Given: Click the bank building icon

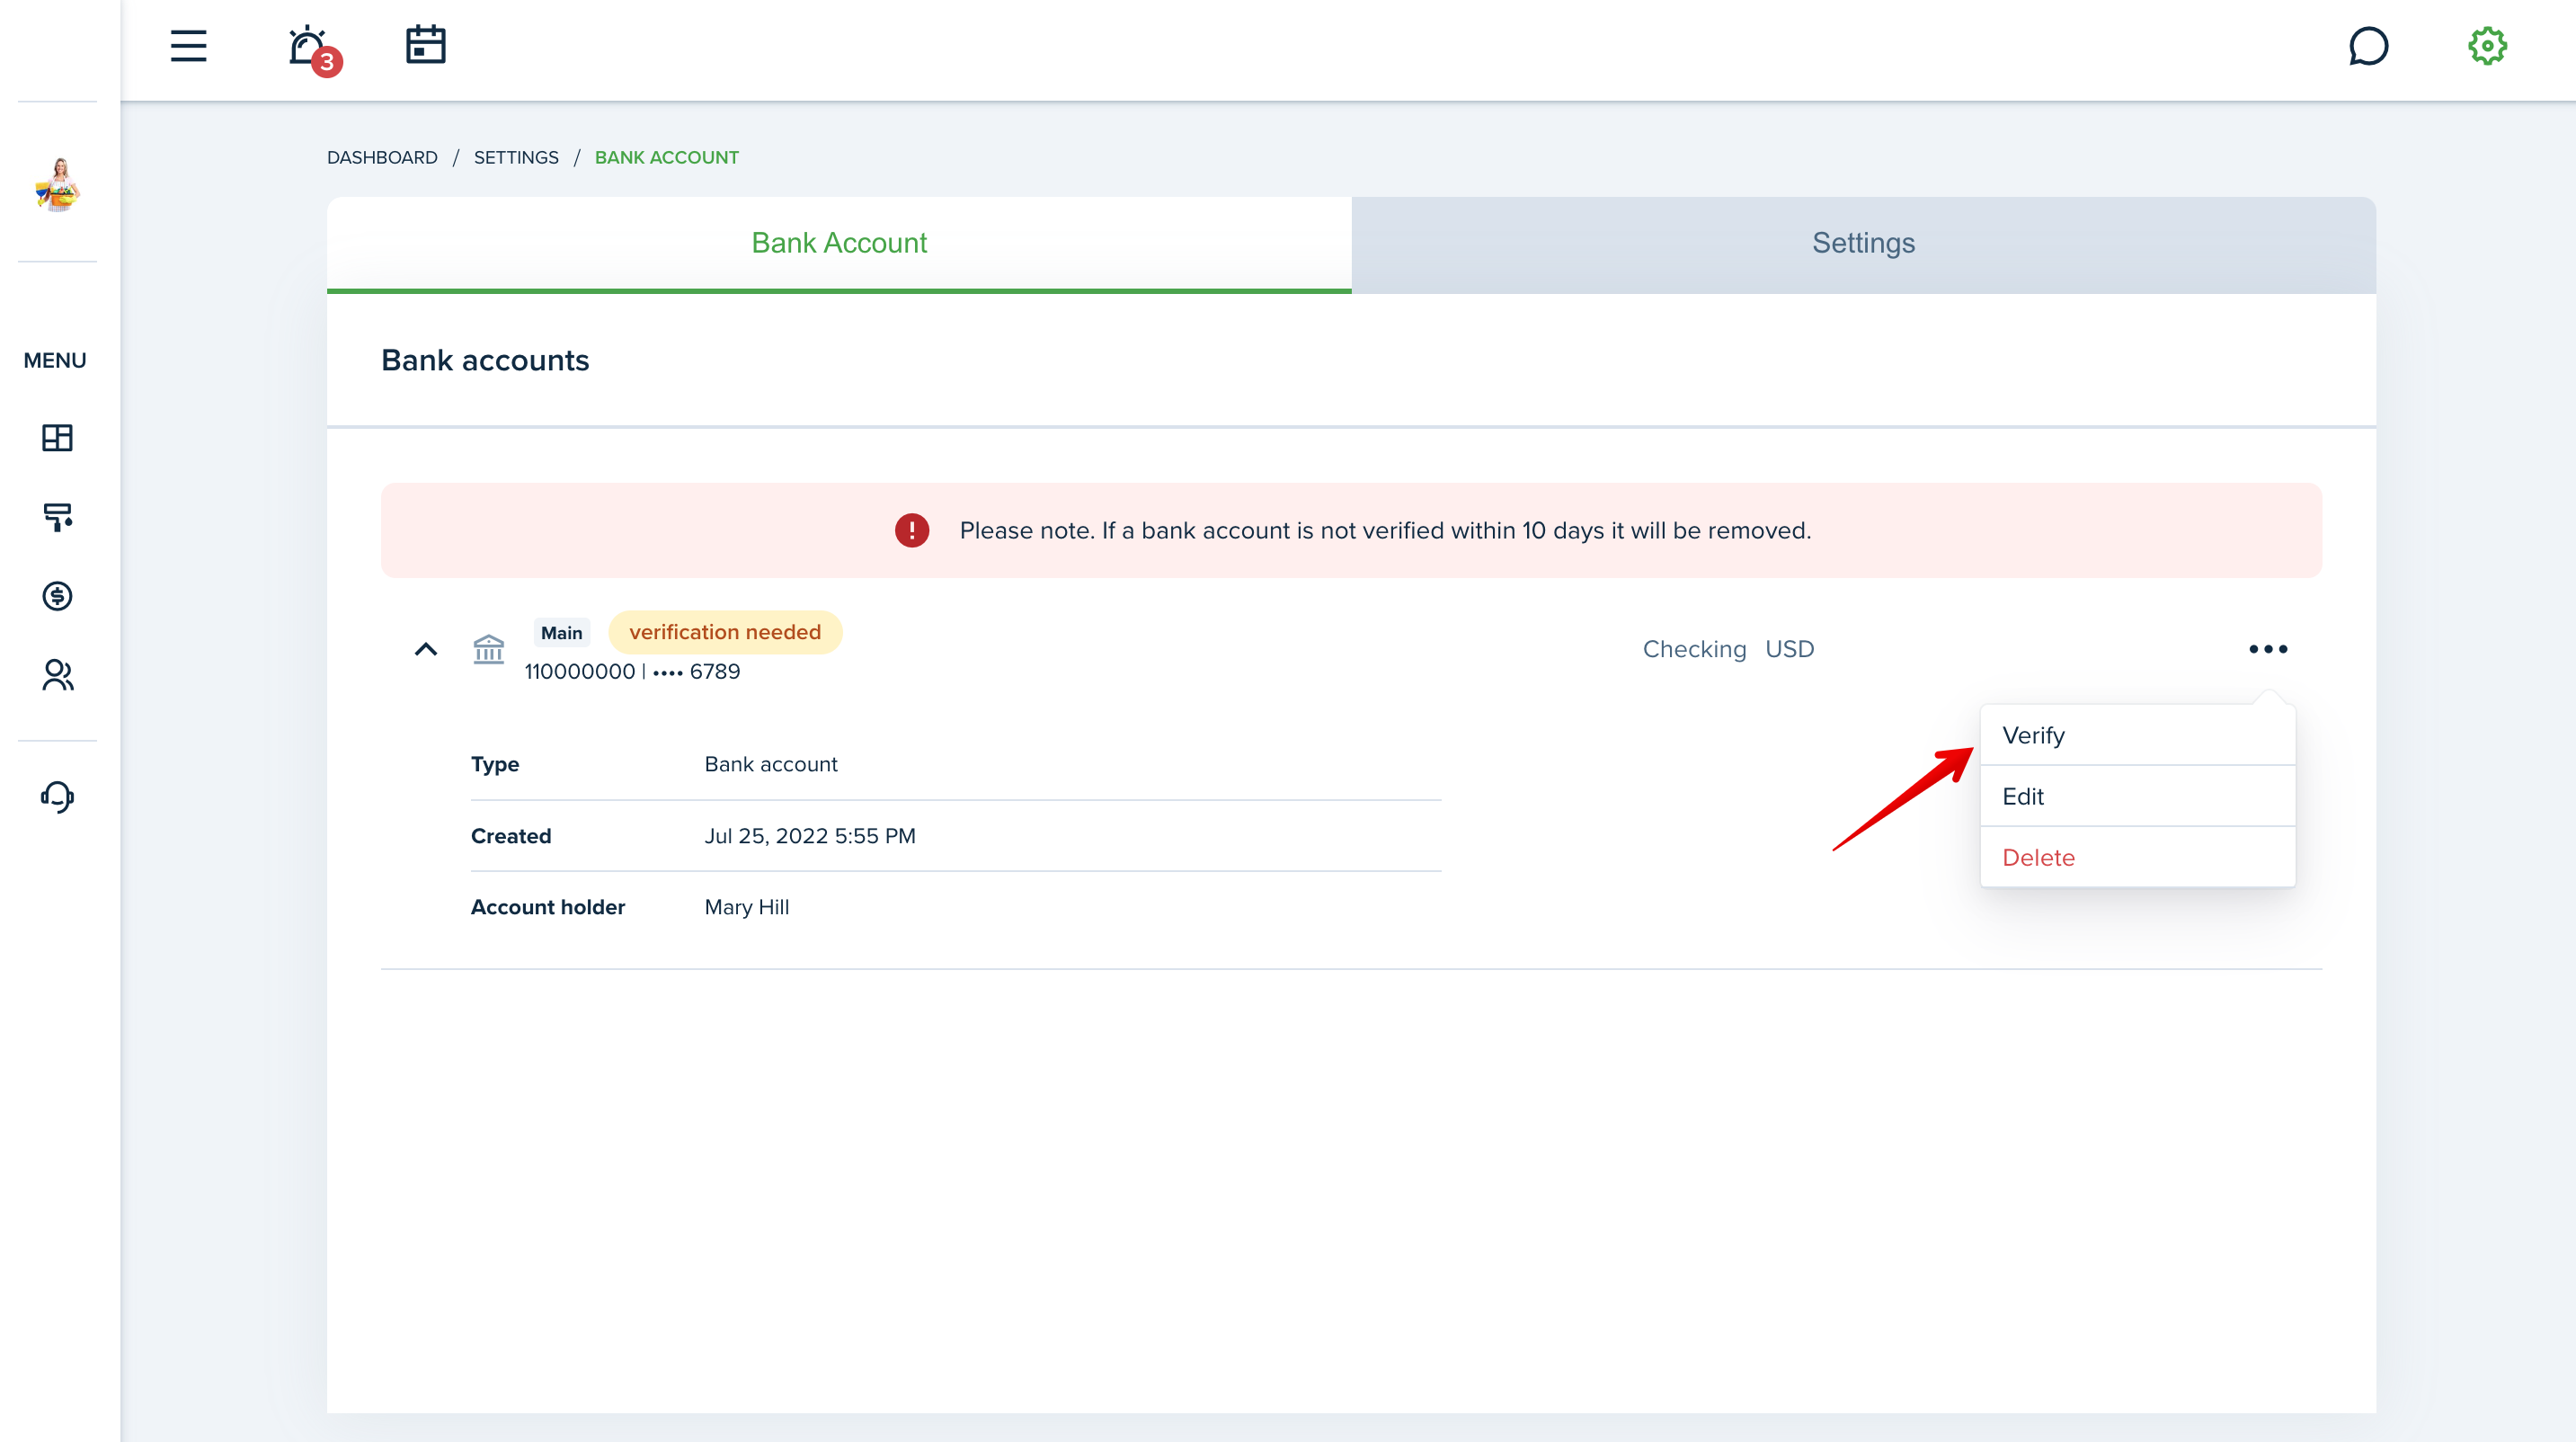Looking at the screenshot, I should point(488,650).
